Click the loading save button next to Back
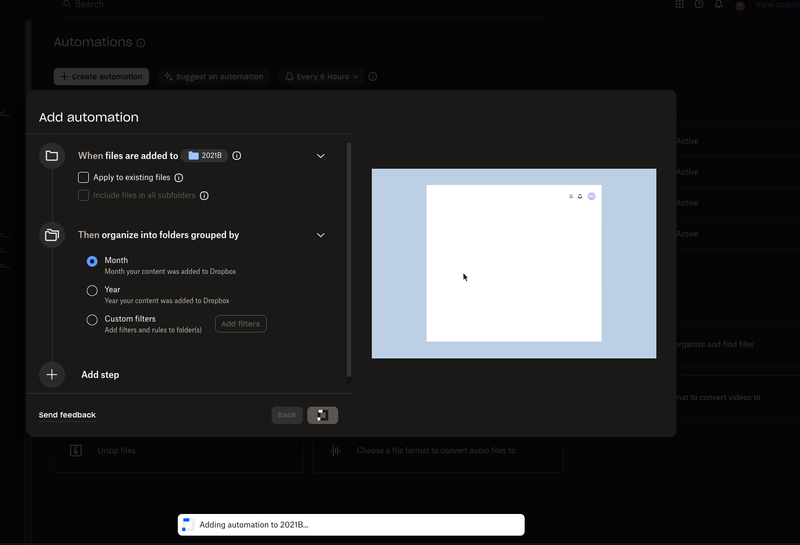 click(x=322, y=415)
